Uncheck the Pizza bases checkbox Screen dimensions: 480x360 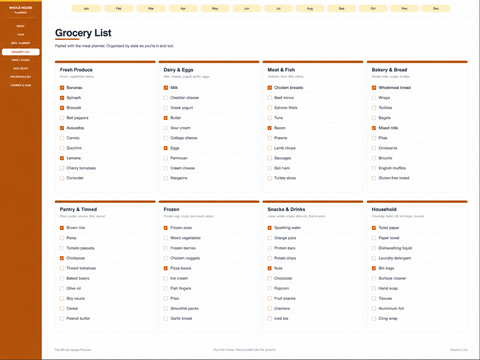click(x=166, y=268)
